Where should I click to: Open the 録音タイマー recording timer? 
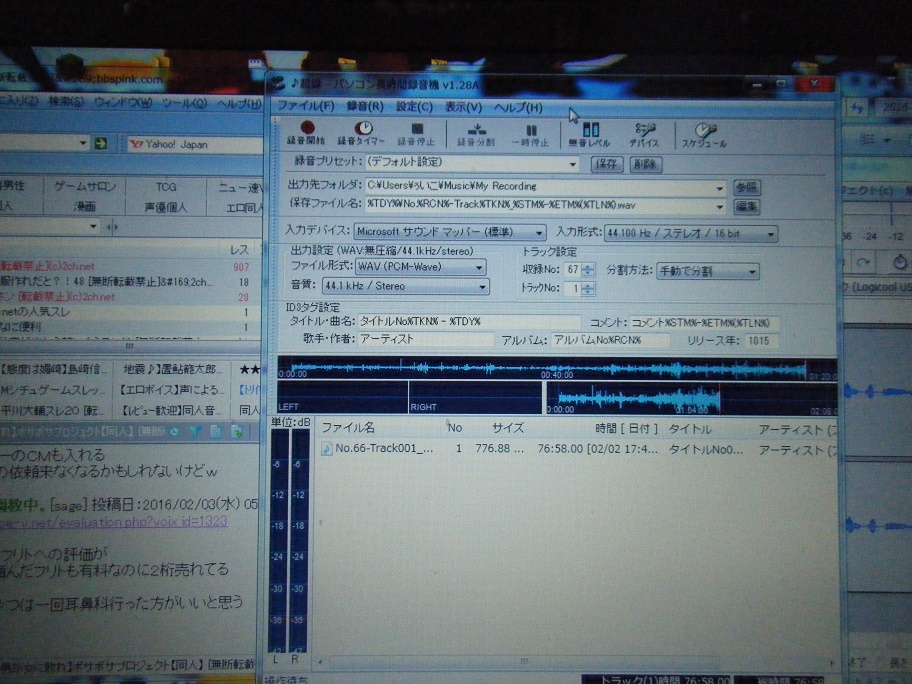[x=362, y=133]
